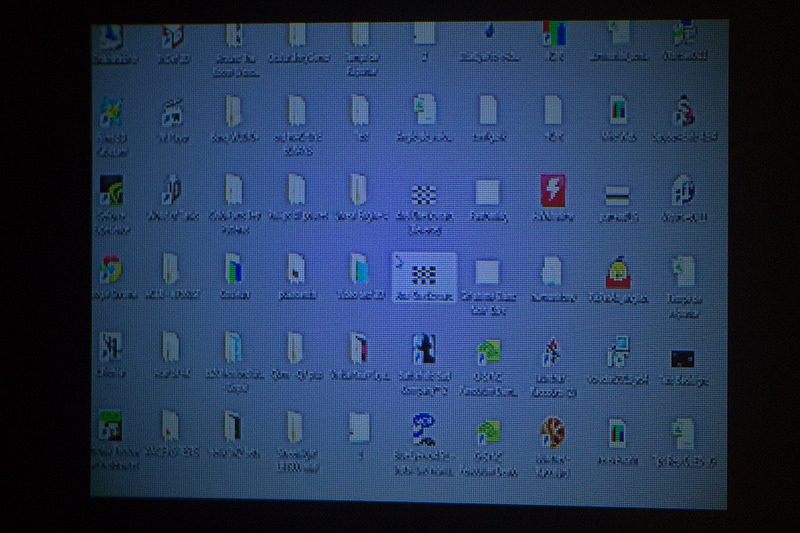This screenshot has height=533, width=800.
Task: Launch the round brown pizza-like icon
Action: 553,432
